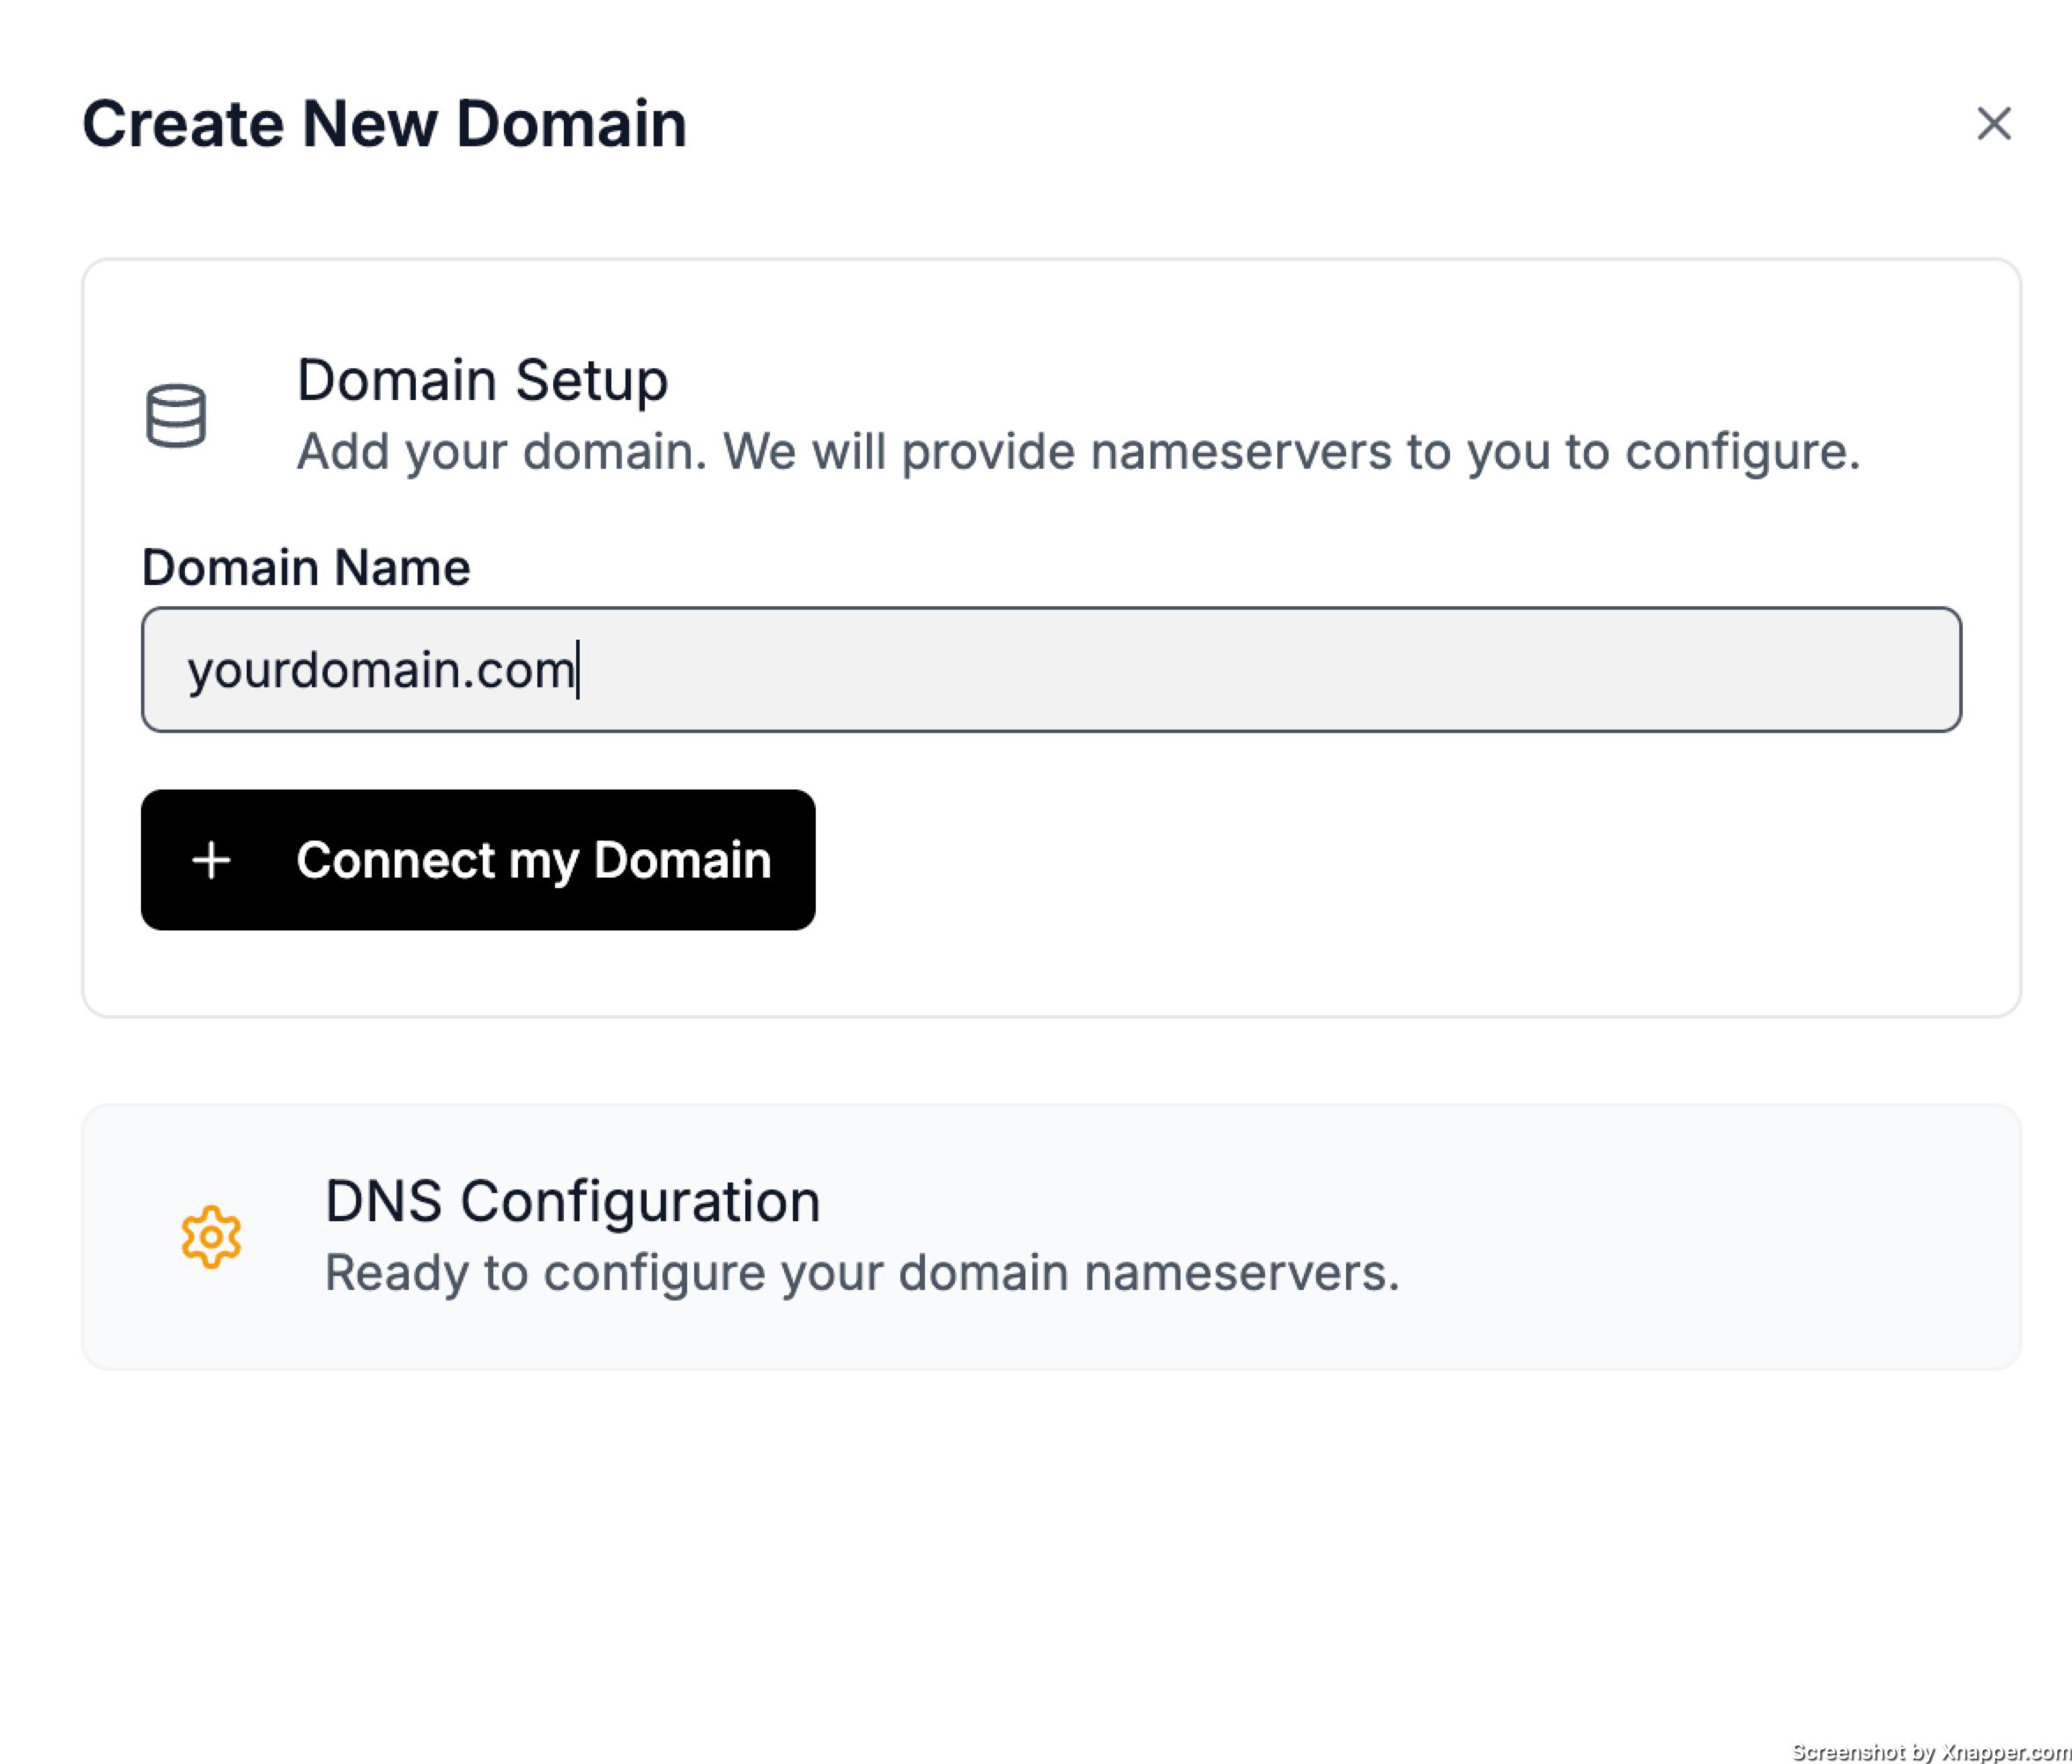
Task: Click the Create New Domain title
Action: (384, 124)
